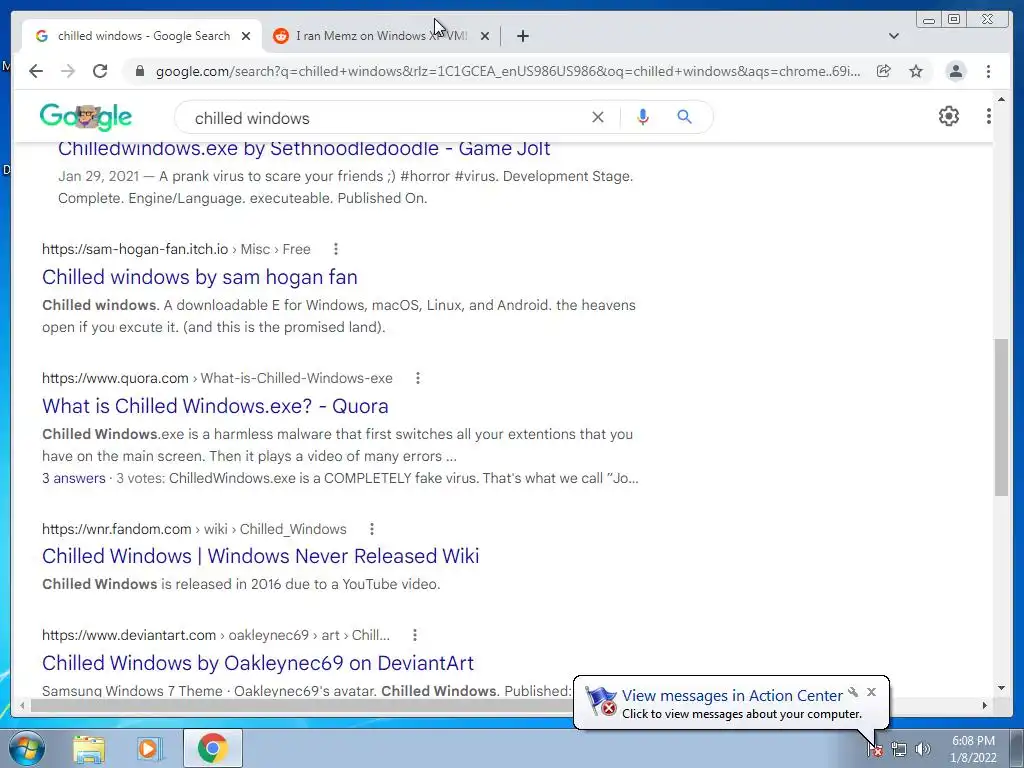Close the chilled windows Google Search tab
The height and width of the screenshot is (768, 1024).
pyautogui.click(x=246, y=36)
